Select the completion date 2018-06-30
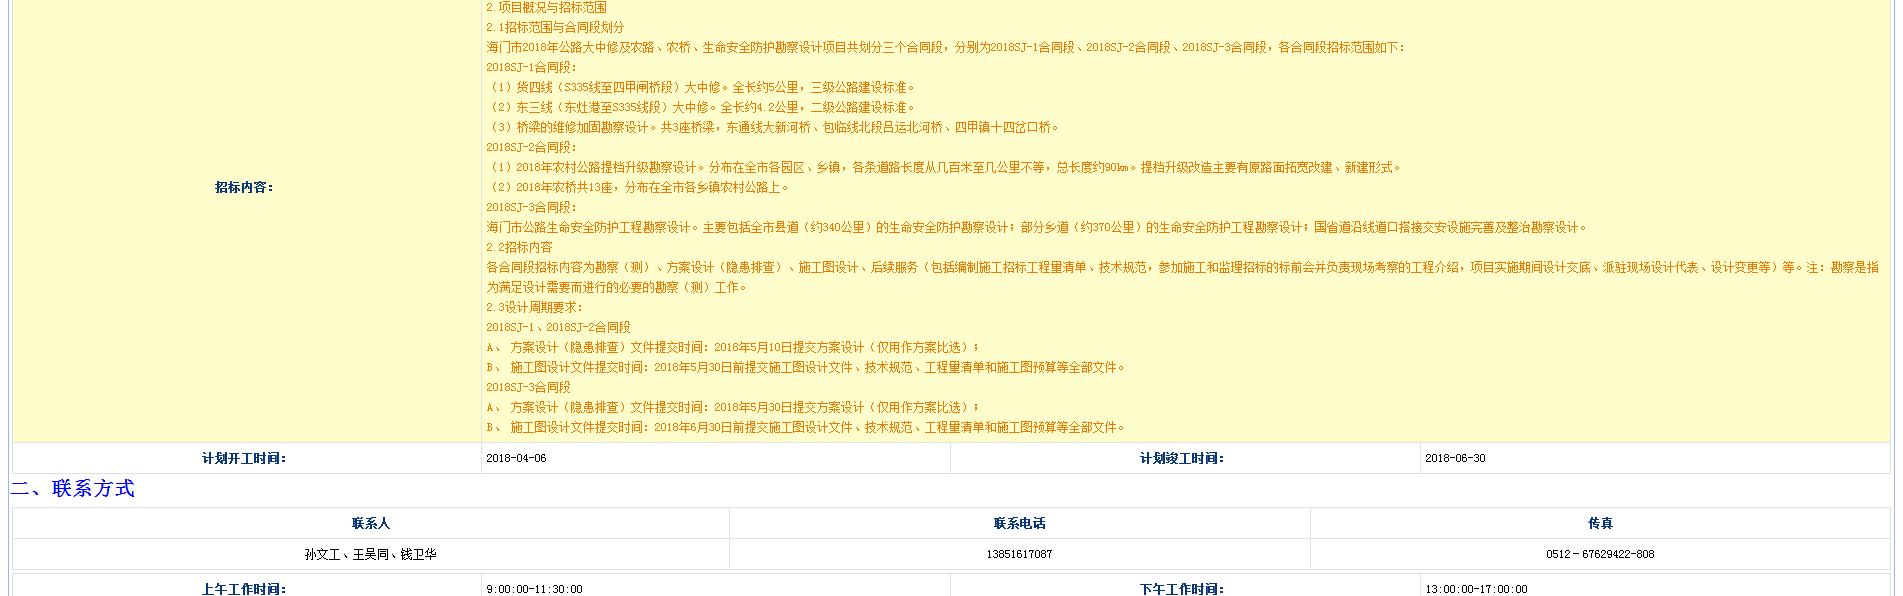Screen dimensions: 1903x596 (x=1455, y=458)
